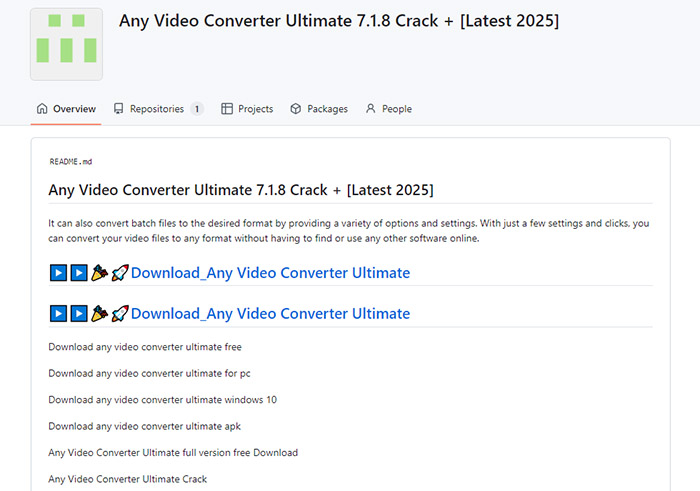Click text 'Download any video converter ultimate free'
Viewport: 700px width, 491px height.
[145, 347]
